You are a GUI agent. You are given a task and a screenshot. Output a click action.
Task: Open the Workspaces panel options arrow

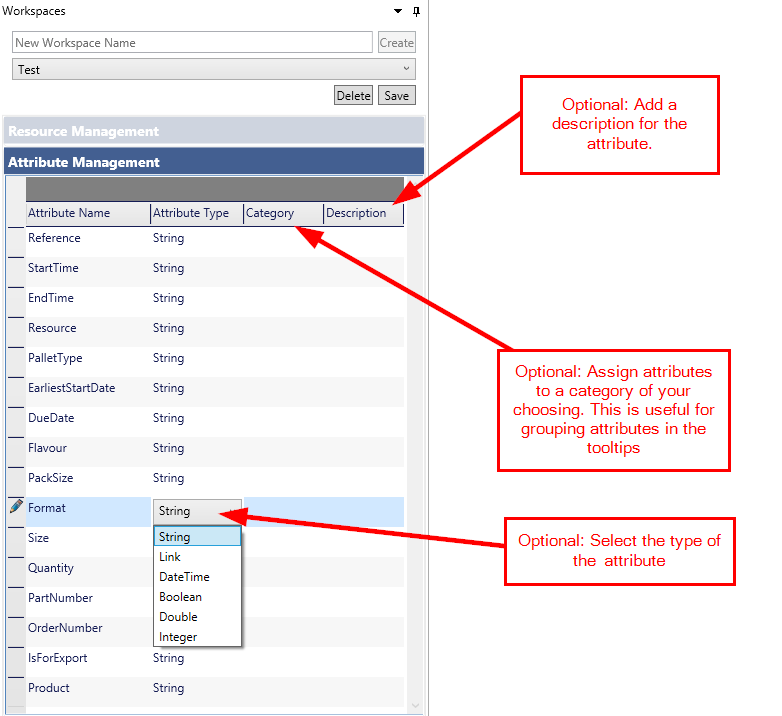[x=399, y=11]
